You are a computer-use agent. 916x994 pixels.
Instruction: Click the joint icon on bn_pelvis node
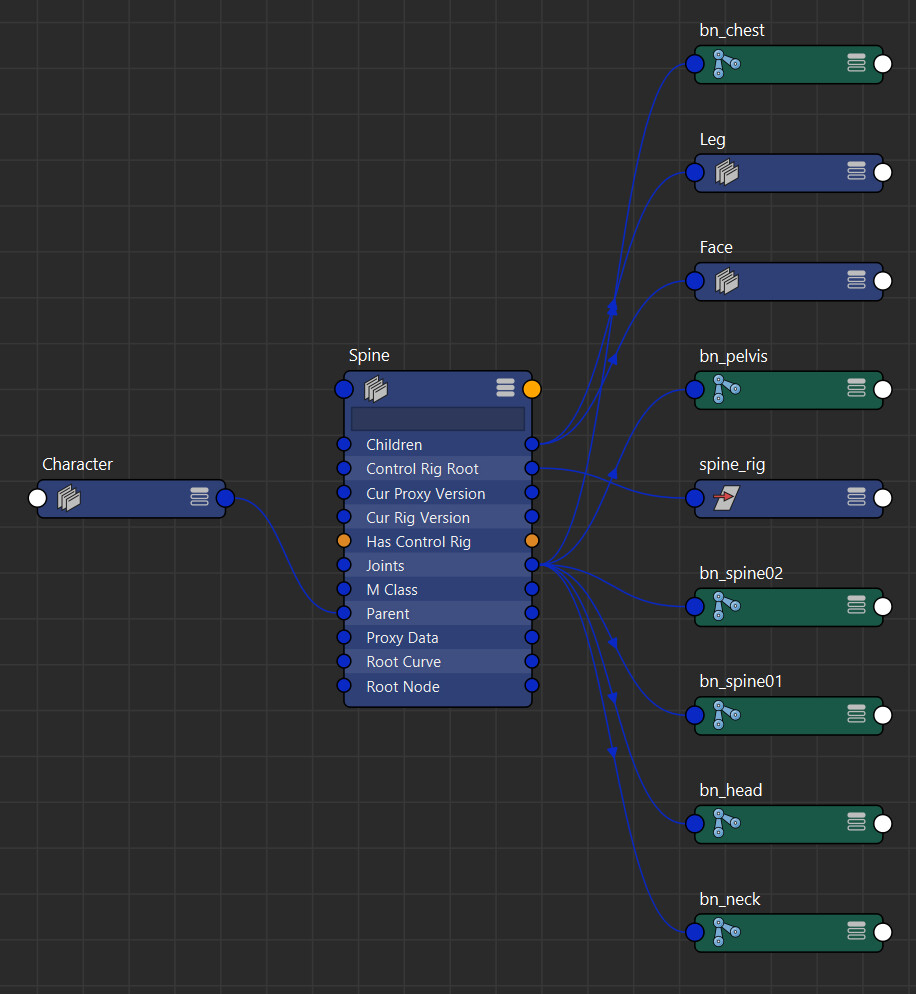[x=726, y=390]
